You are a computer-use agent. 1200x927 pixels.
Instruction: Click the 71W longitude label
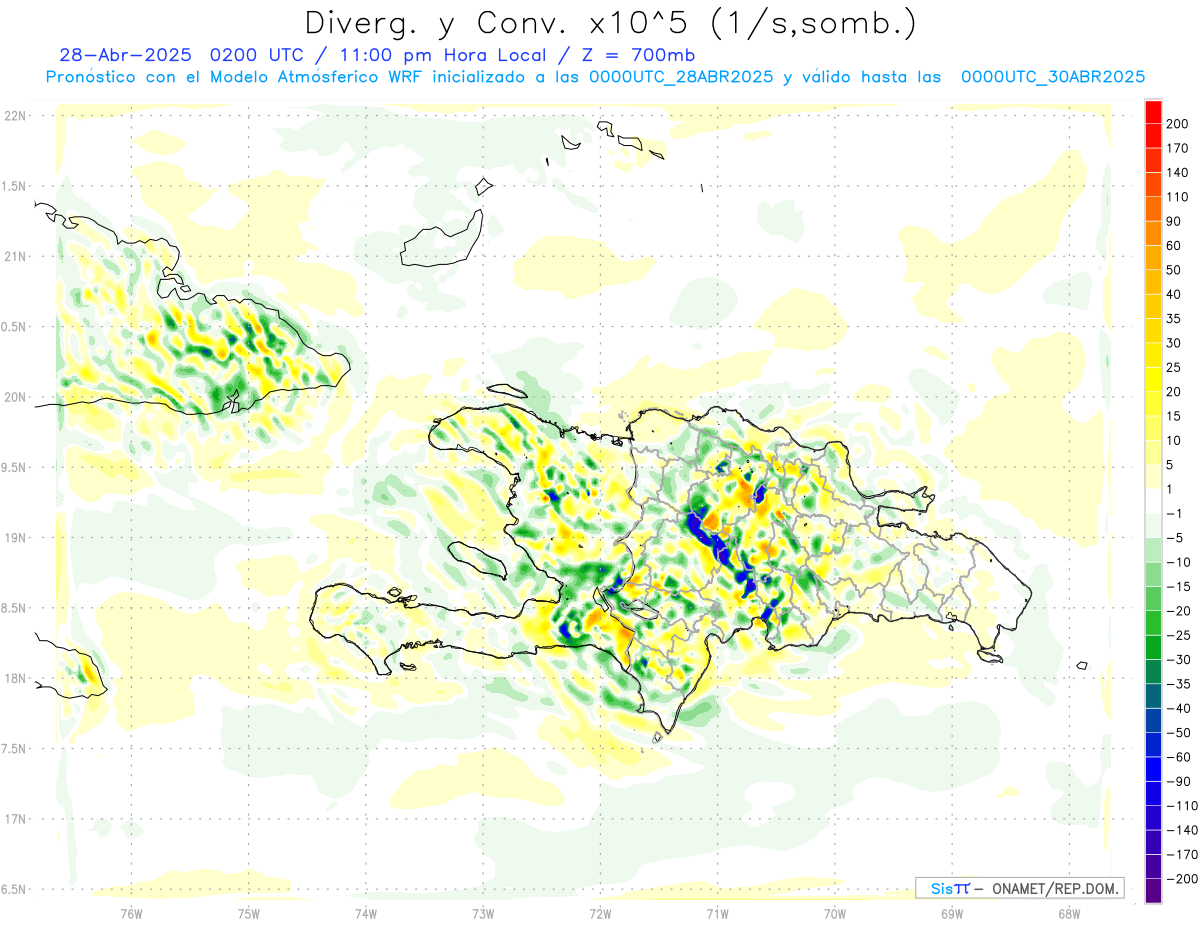coord(717,914)
